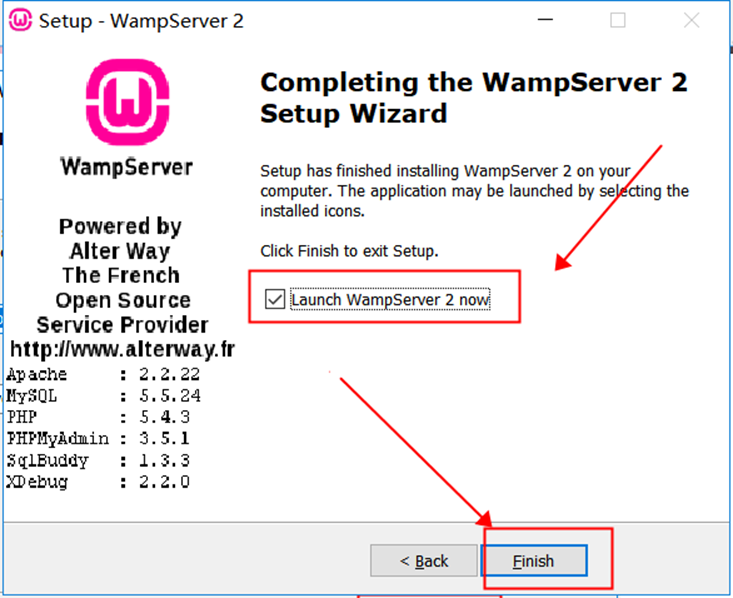This screenshot has width=733, height=598.
Task: Click the PHP 5.4.3 version line
Action: [98, 417]
